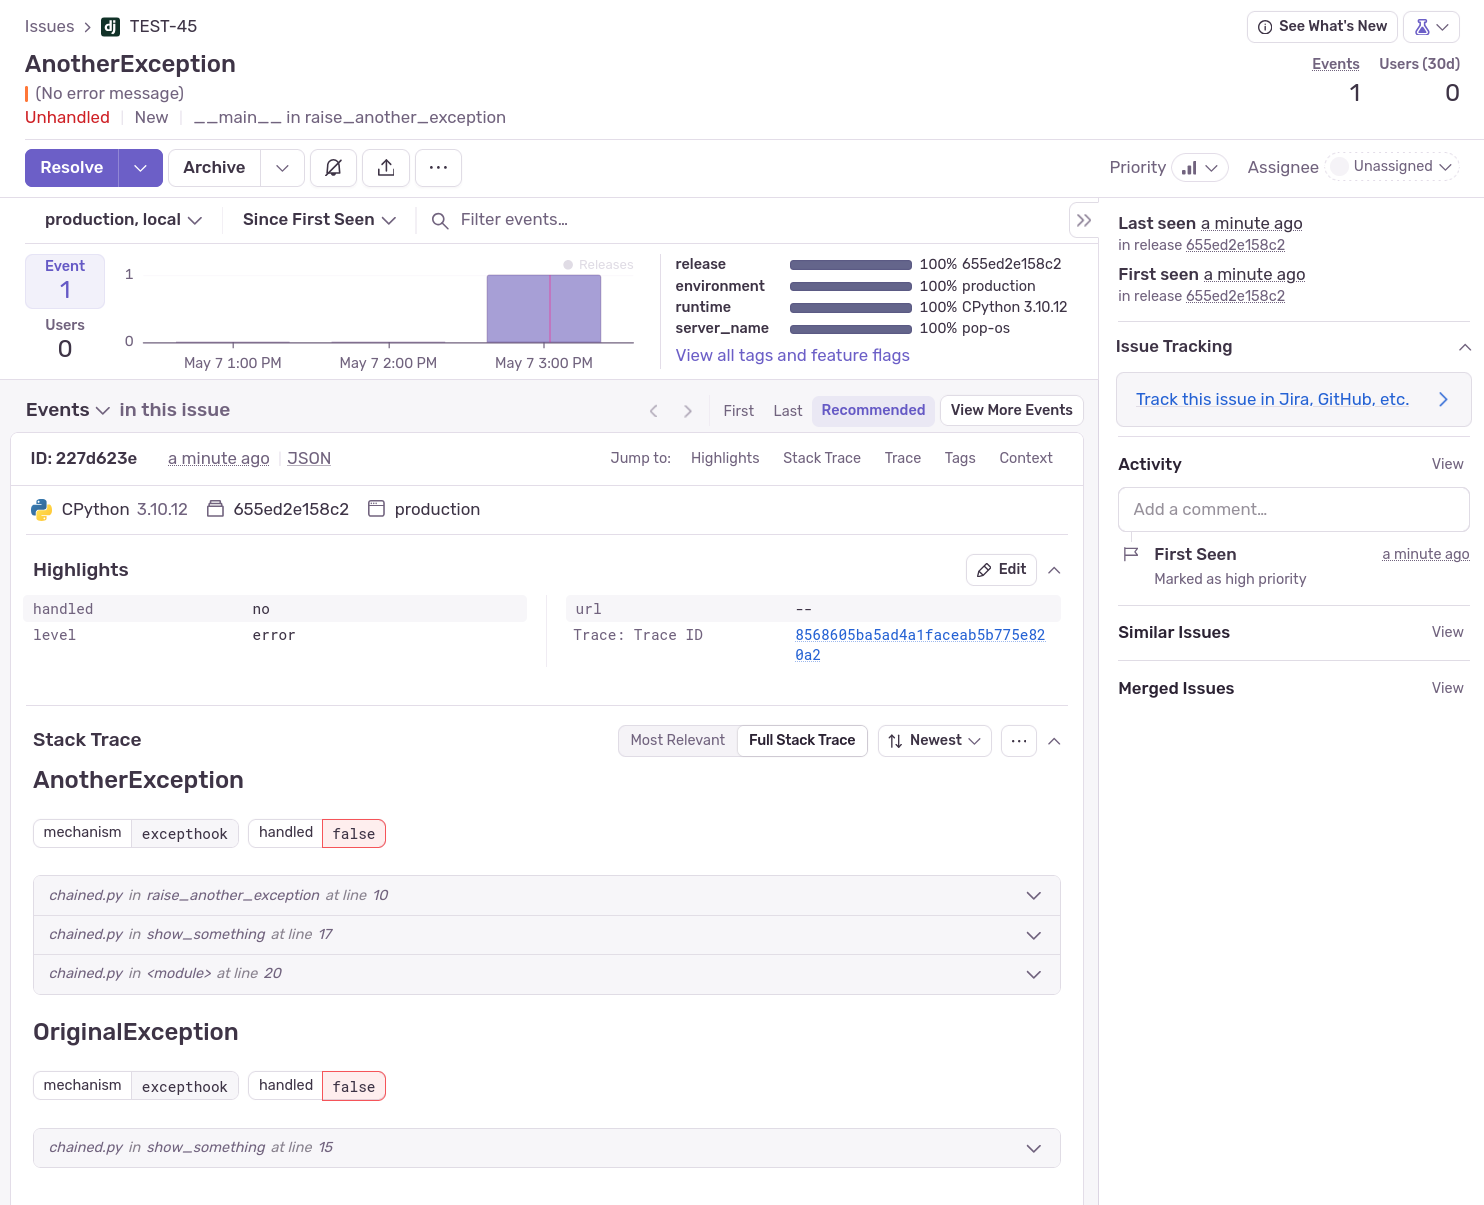The image size is (1484, 1205).
Task: Select the Event count toggle
Action: (x=65, y=281)
